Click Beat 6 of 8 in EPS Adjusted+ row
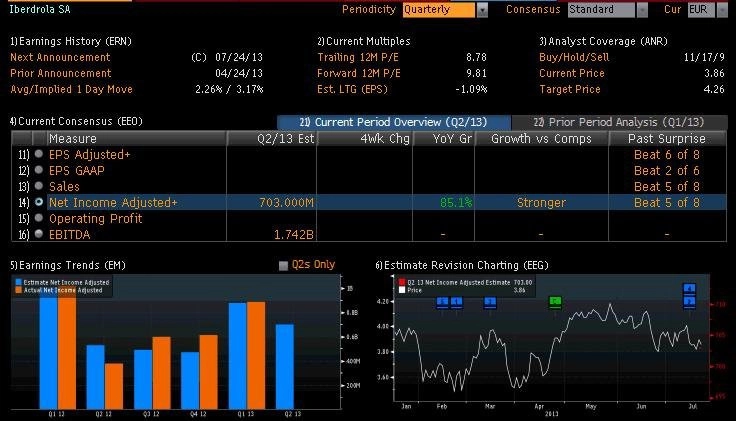Image resolution: width=736 pixels, height=421 pixels. [667, 154]
